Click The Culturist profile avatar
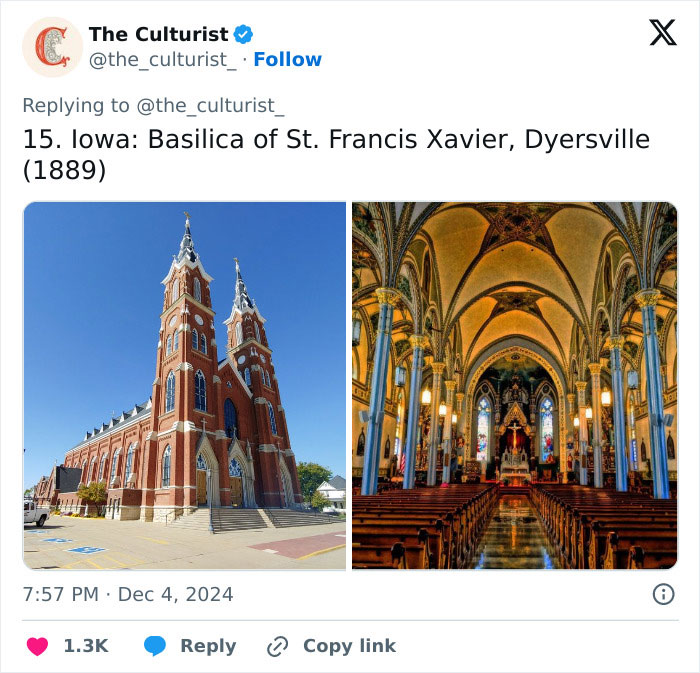Screen dimensions: 700x673 click(52, 47)
